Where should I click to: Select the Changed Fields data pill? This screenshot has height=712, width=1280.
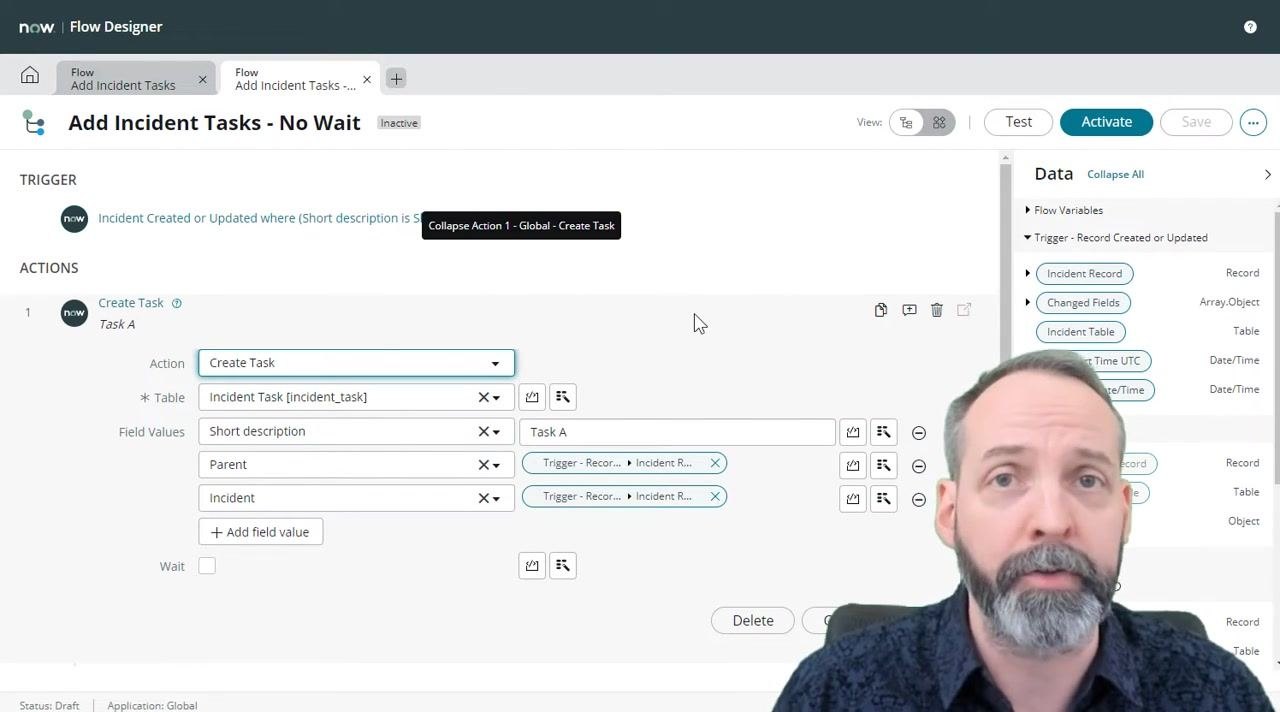pyautogui.click(x=1083, y=303)
